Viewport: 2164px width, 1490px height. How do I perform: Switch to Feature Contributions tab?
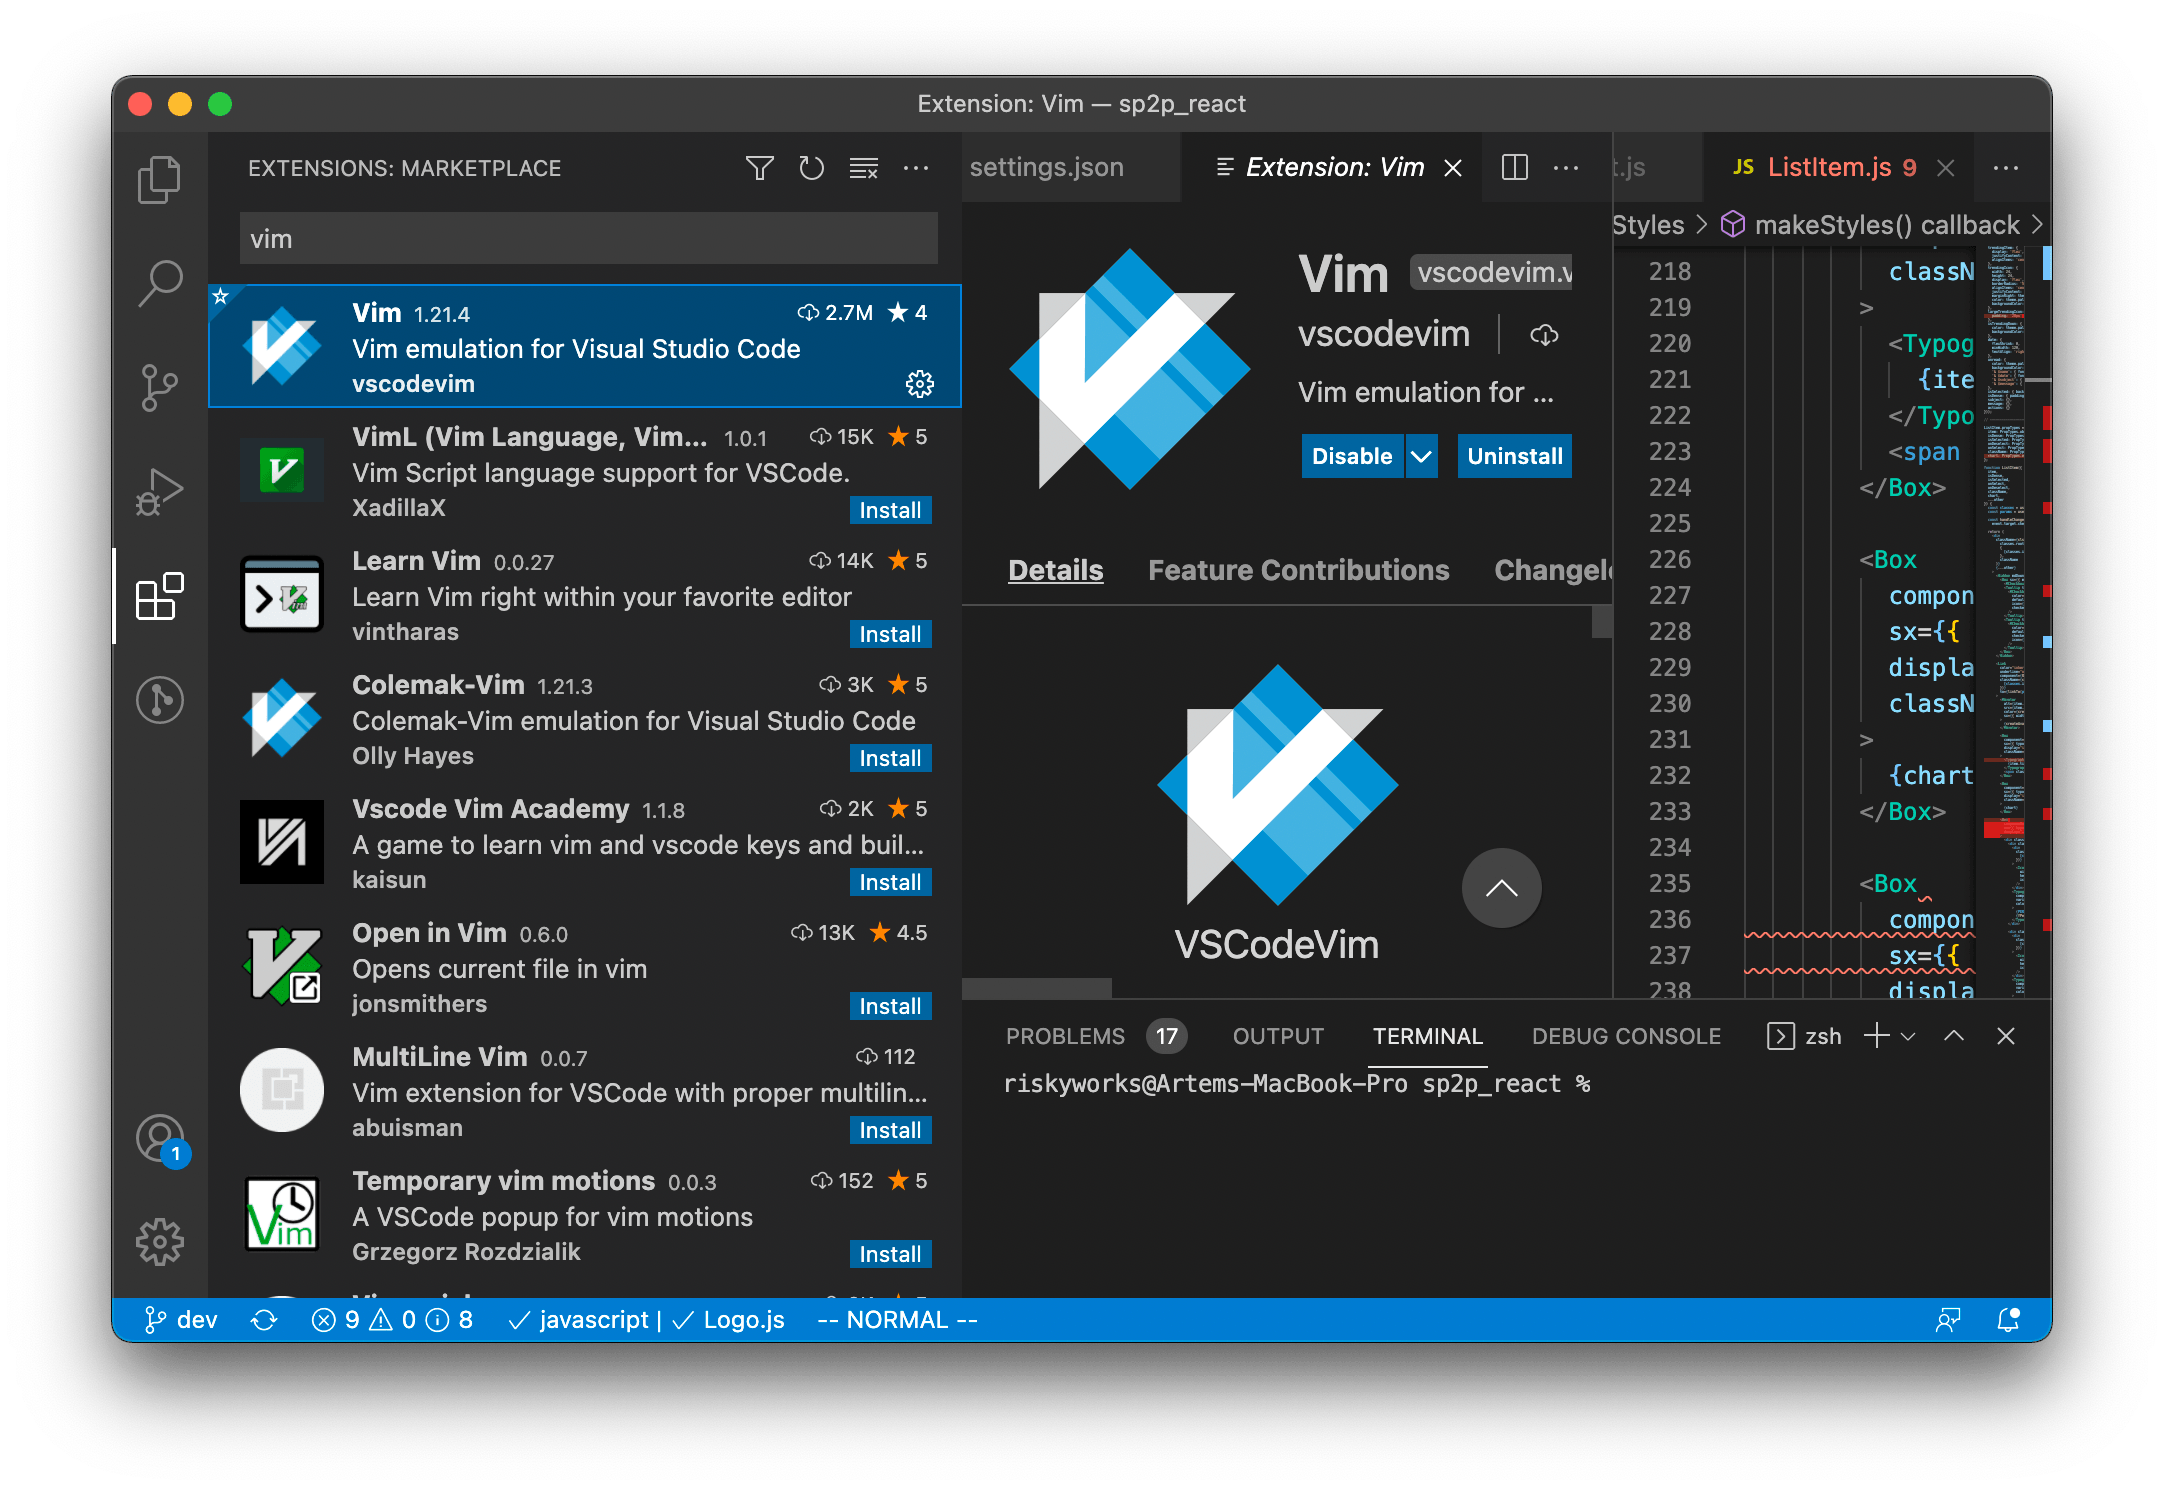(1298, 570)
